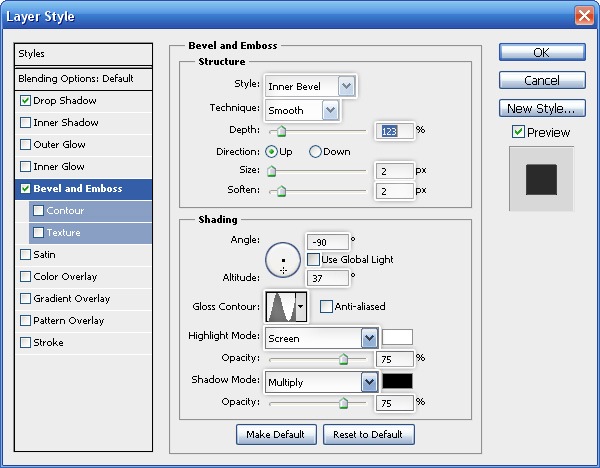Check the Inner Glow checkbox
The height and width of the screenshot is (468, 600).
[x=25, y=167]
